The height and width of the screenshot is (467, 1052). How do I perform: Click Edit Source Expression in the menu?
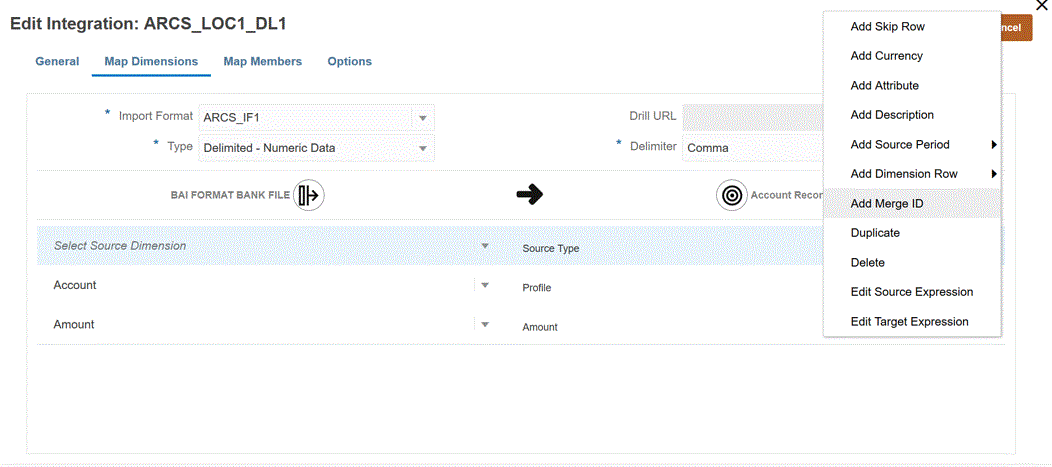point(911,292)
